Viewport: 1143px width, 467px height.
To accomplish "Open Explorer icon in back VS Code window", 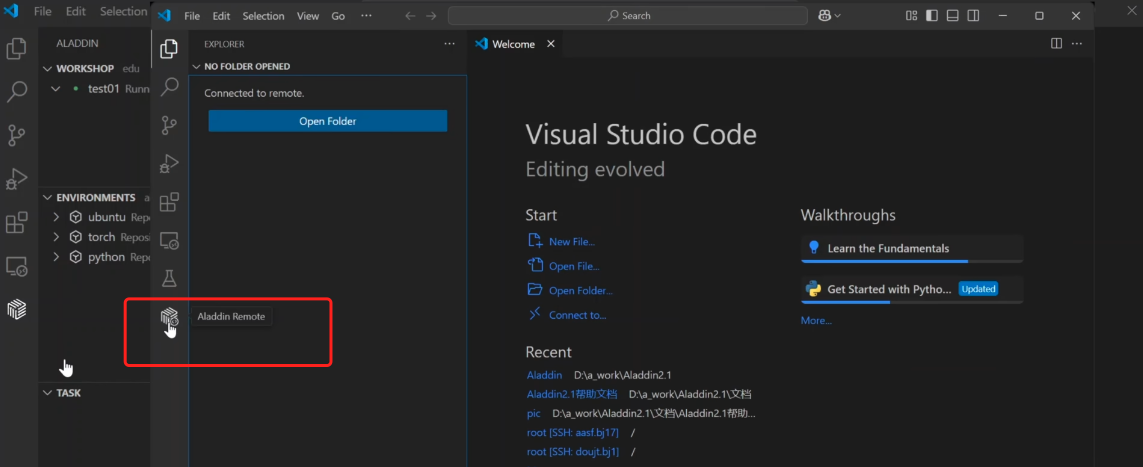I will pos(17,49).
